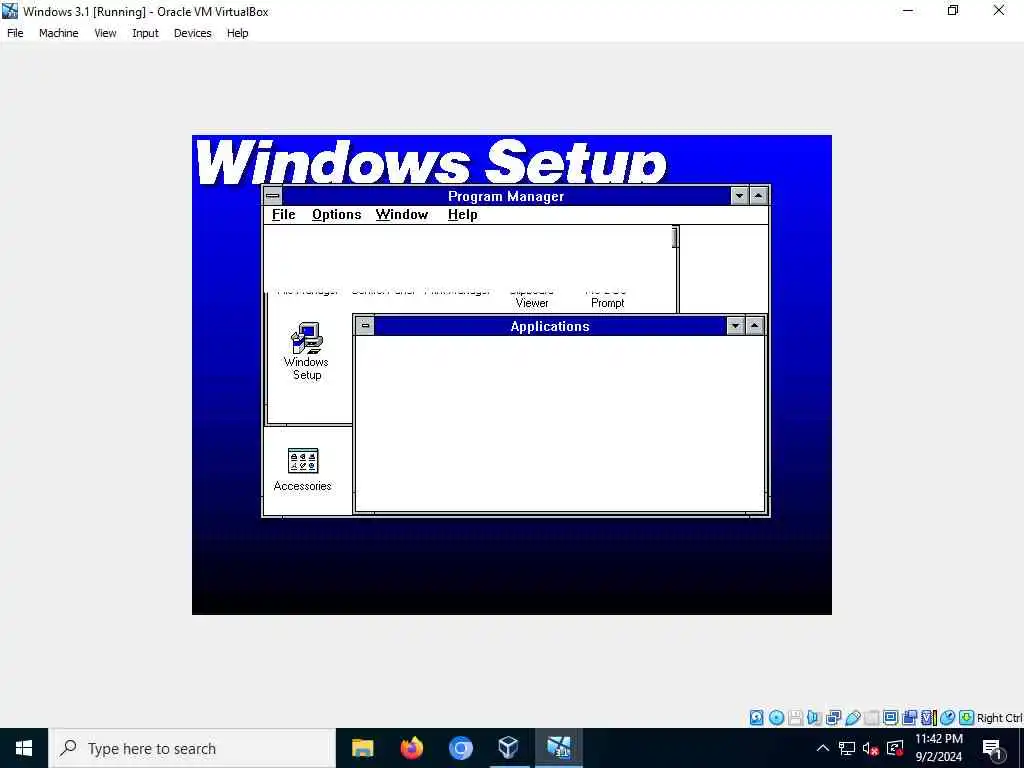Screen dimensions: 1024x768
Task: Open Program Manager's File menu
Action: coord(283,214)
